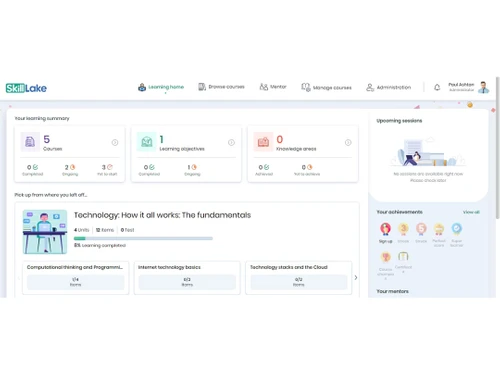Click the Courses card icon

tap(30, 142)
